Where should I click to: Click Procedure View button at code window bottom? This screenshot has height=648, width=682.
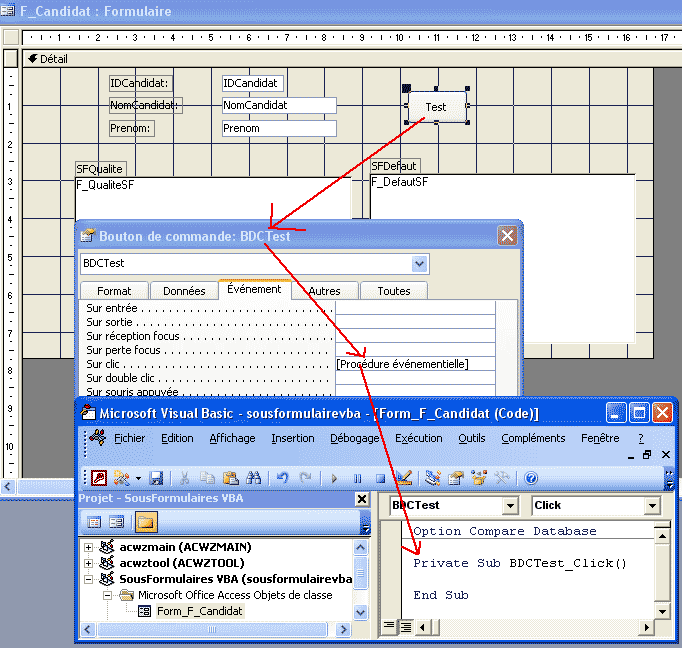[x=389, y=627]
